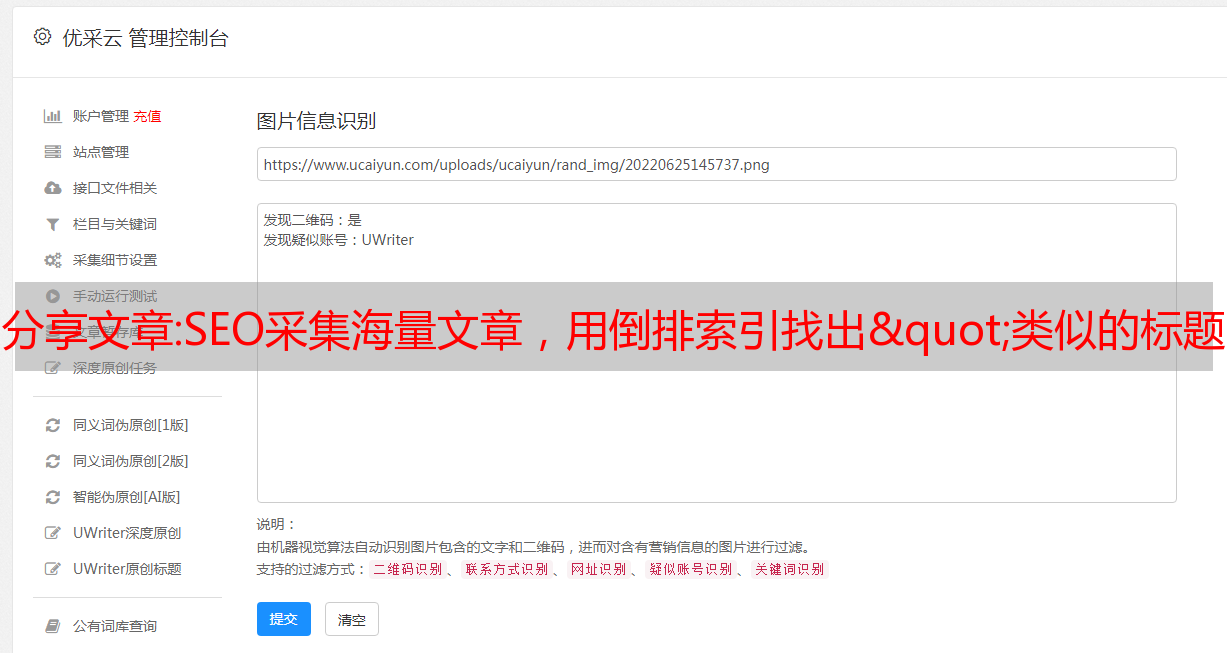Click the filter funnel icon for 栏目与关键词
1227x653 pixels.
click(x=53, y=224)
